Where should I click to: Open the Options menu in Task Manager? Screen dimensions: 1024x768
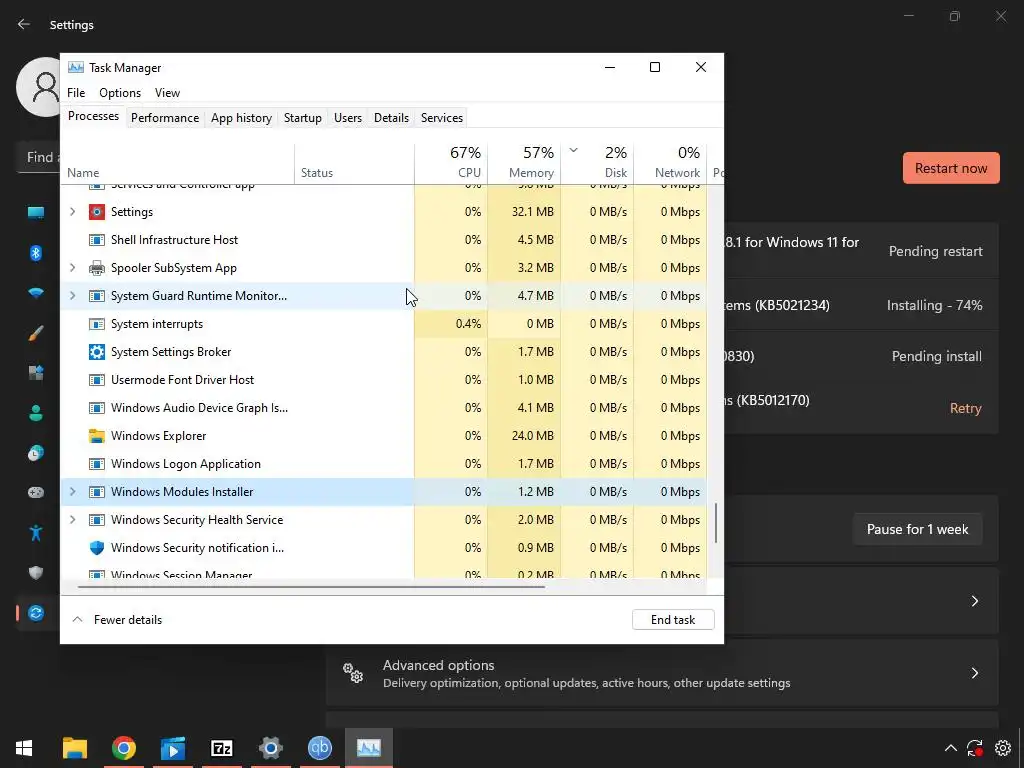click(120, 93)
